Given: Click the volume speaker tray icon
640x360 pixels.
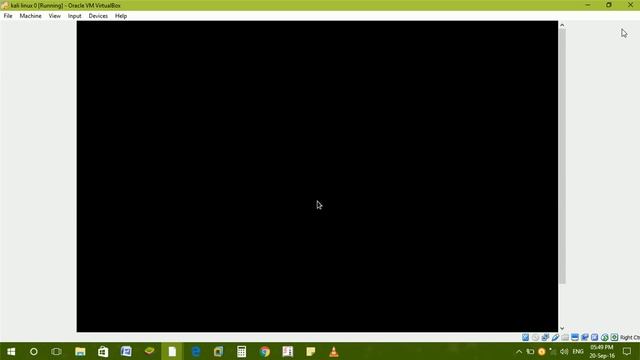Looking at the screenshot, I should click(x=564, y=351).
